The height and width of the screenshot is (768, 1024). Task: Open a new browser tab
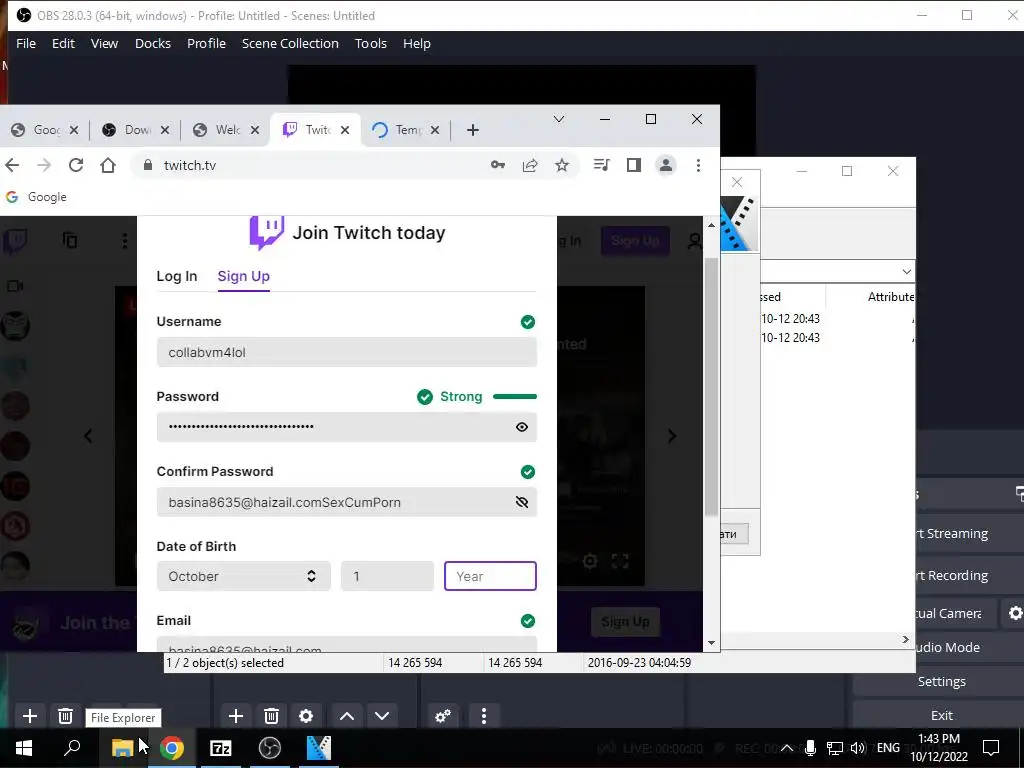[x=473, y=130]
